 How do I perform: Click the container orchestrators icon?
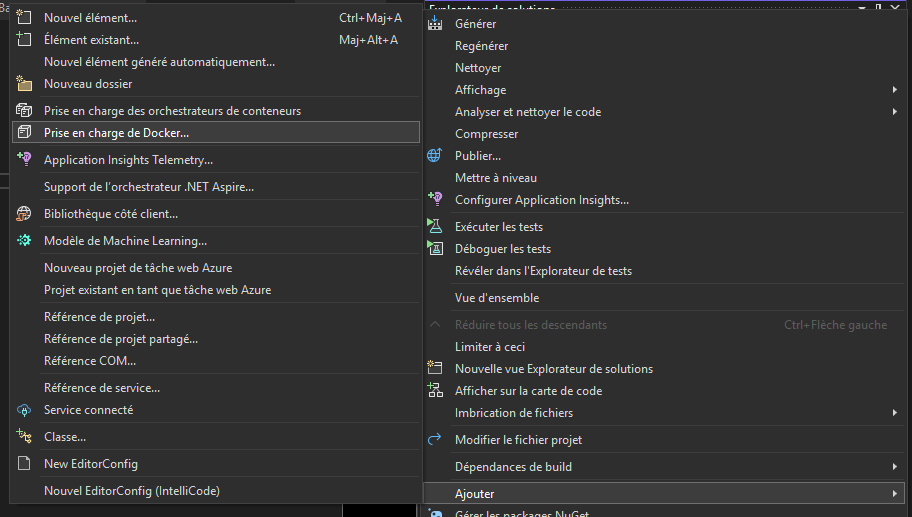click(x=24, y=110)
